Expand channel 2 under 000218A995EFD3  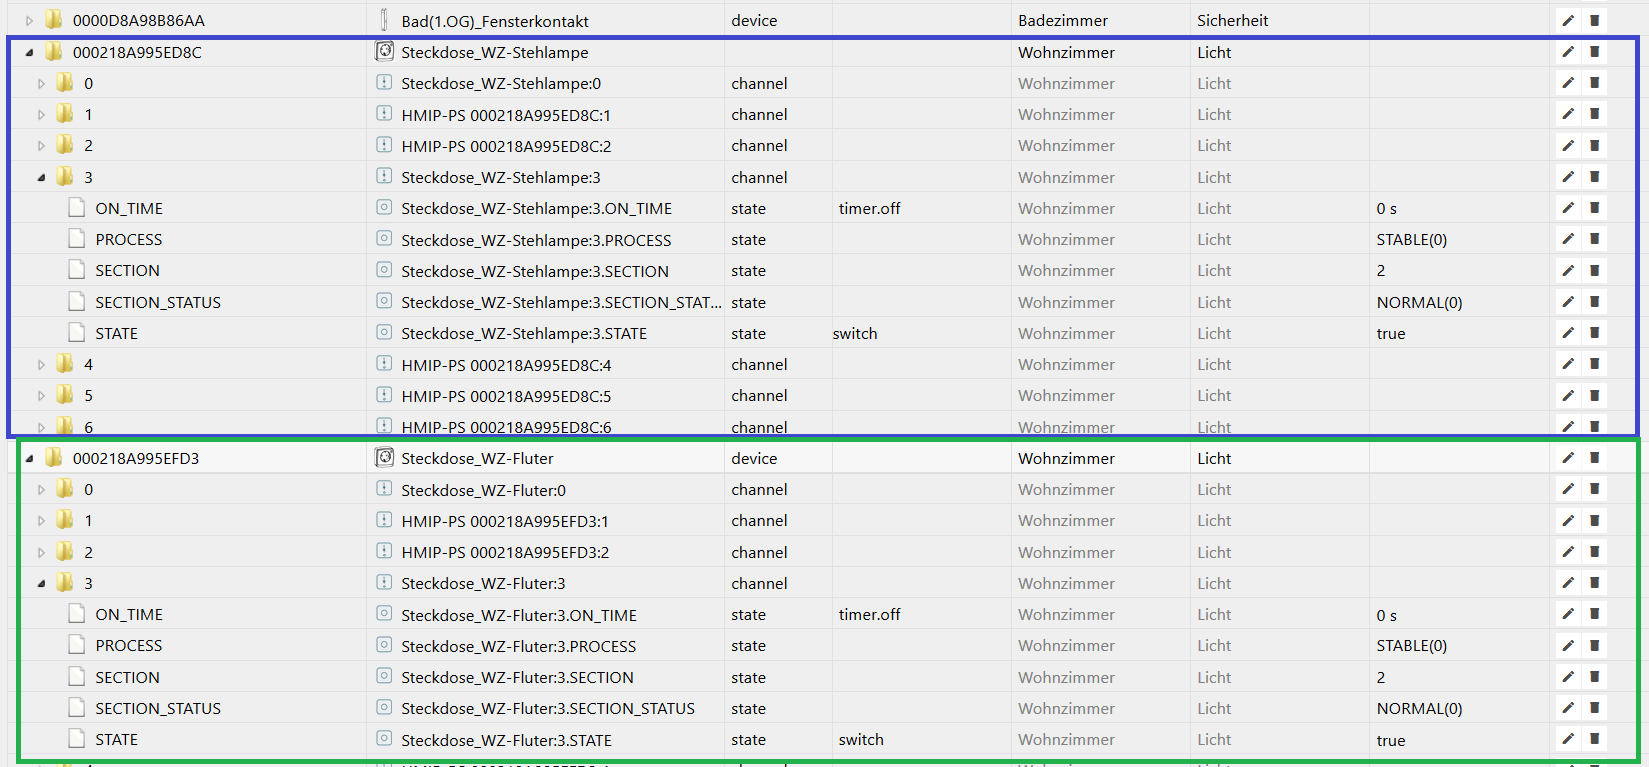click(x=41, y=552)
